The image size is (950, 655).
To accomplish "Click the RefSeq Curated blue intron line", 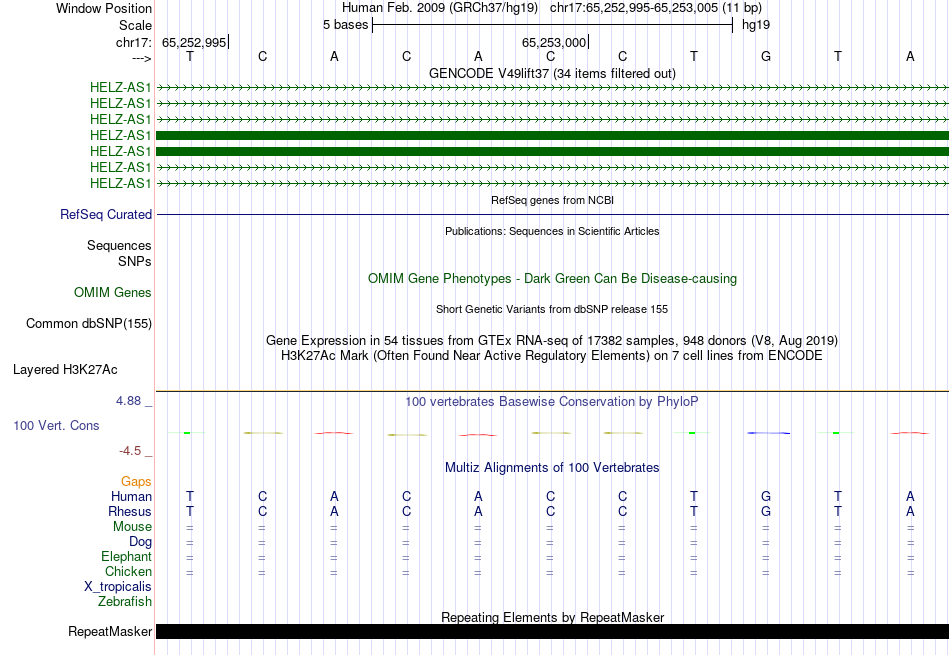I will (552, 214).
